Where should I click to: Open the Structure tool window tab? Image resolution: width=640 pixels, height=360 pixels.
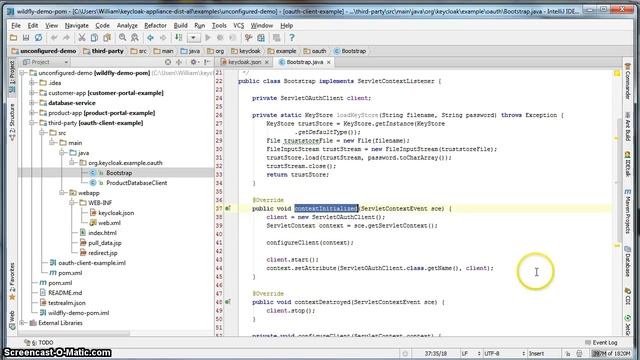(12, 122)
